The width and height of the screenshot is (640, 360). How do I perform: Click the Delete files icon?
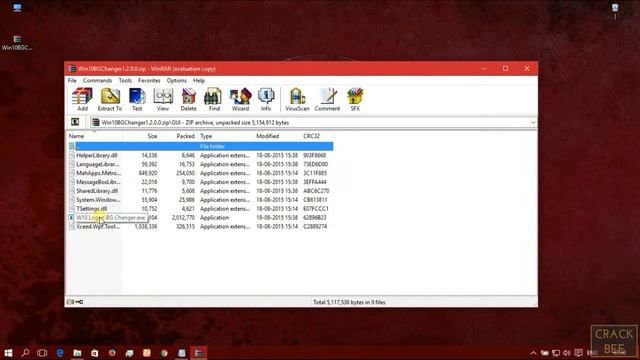coord(189,100)
